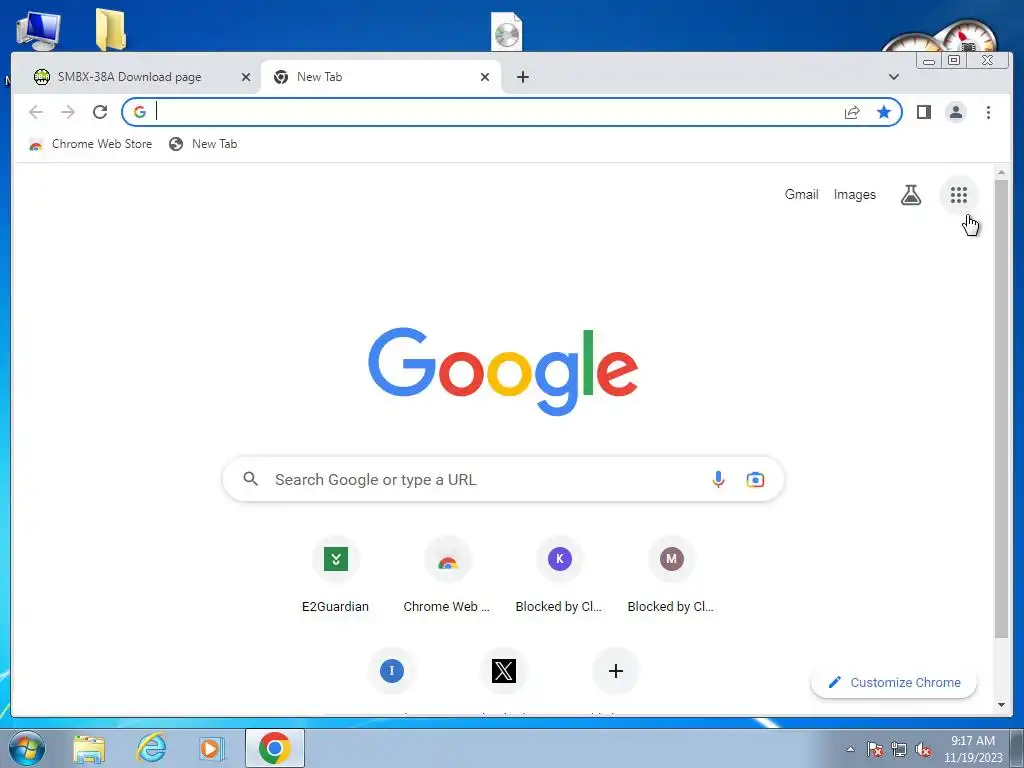The image size is (1024, 768).
Task: Show hidden system tray icons
Action: coord(850,749)
